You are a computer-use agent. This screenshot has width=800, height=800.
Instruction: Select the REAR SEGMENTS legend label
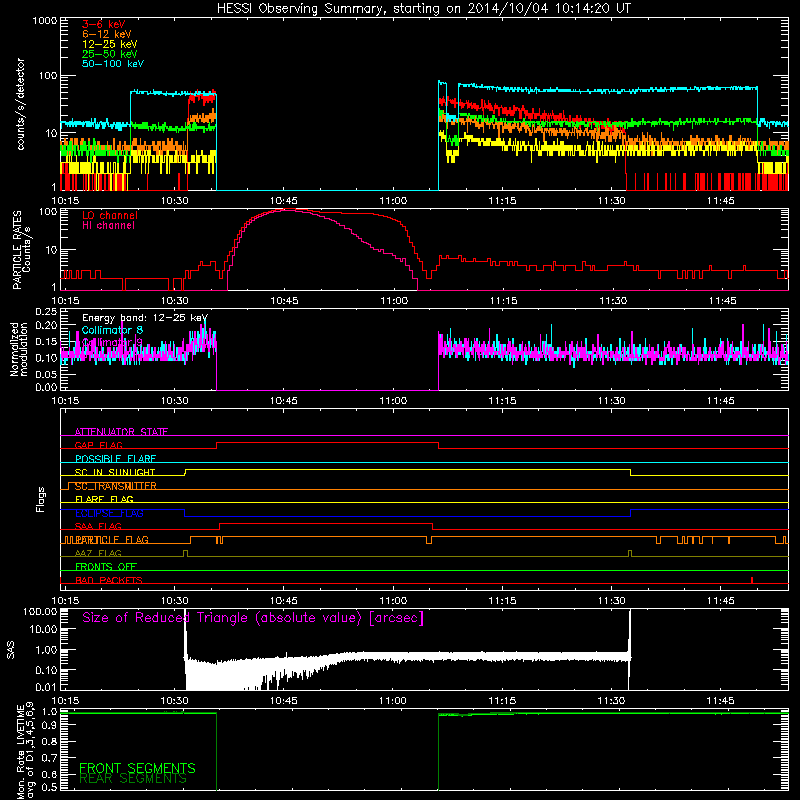click(133, 779)
